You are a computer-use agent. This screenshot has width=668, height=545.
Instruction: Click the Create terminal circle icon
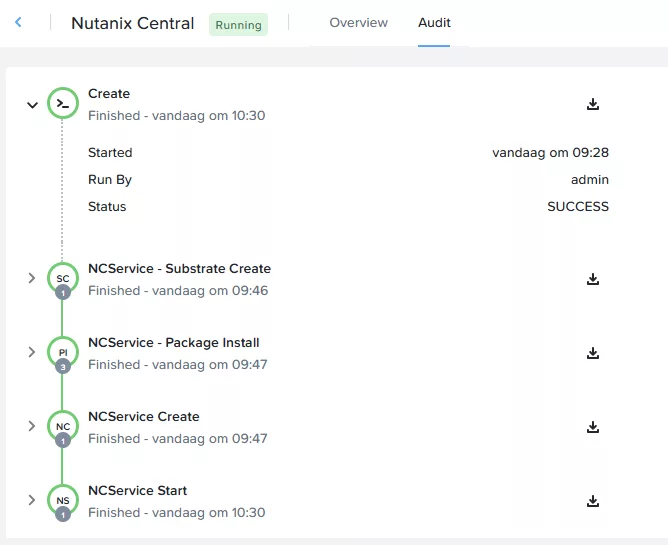click(x=62, y=104)
